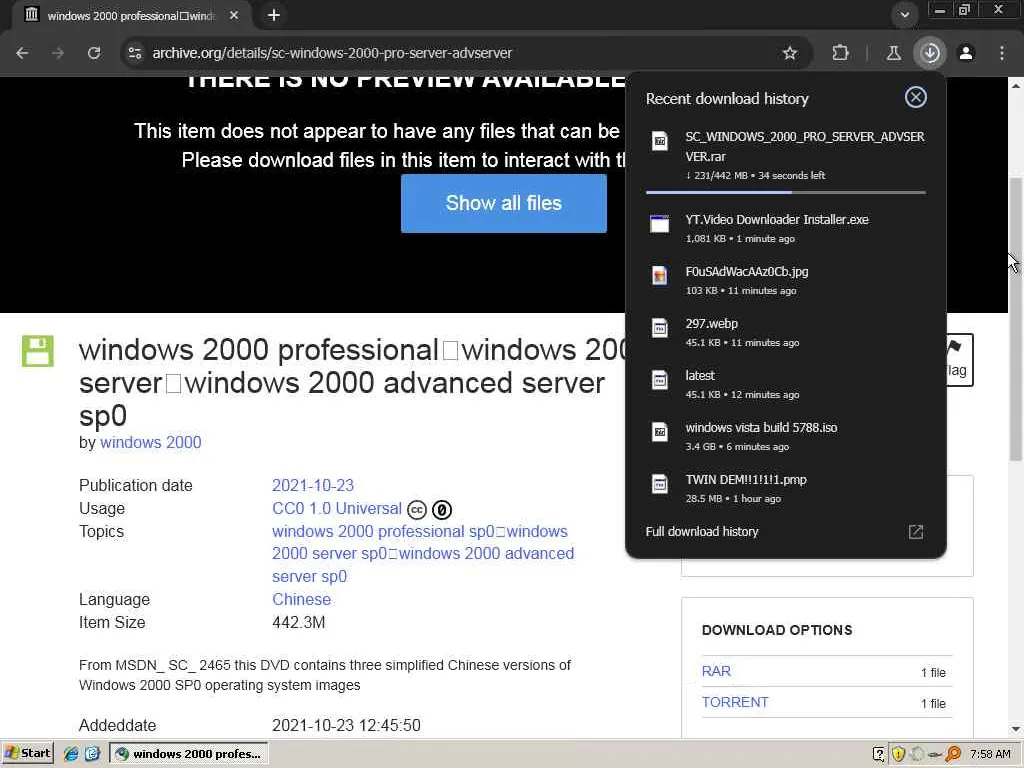Click the RAR archive file icon in downloads
This screenshot has height=768, width=1024.
point(660,140)
